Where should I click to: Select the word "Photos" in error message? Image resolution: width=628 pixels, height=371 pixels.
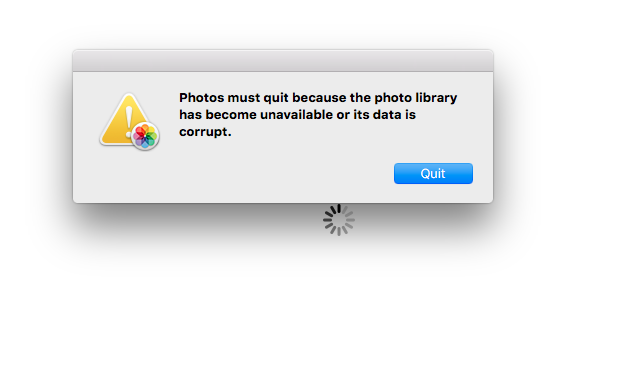[201, 98]
